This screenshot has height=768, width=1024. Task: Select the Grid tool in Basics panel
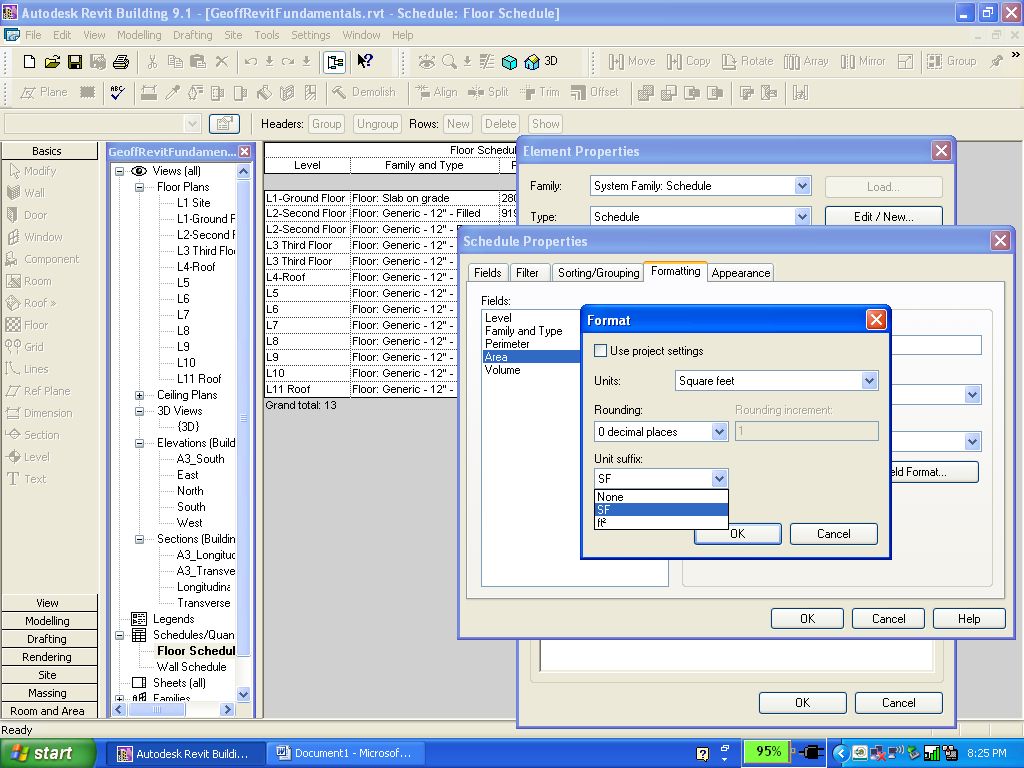pos(24,347)
